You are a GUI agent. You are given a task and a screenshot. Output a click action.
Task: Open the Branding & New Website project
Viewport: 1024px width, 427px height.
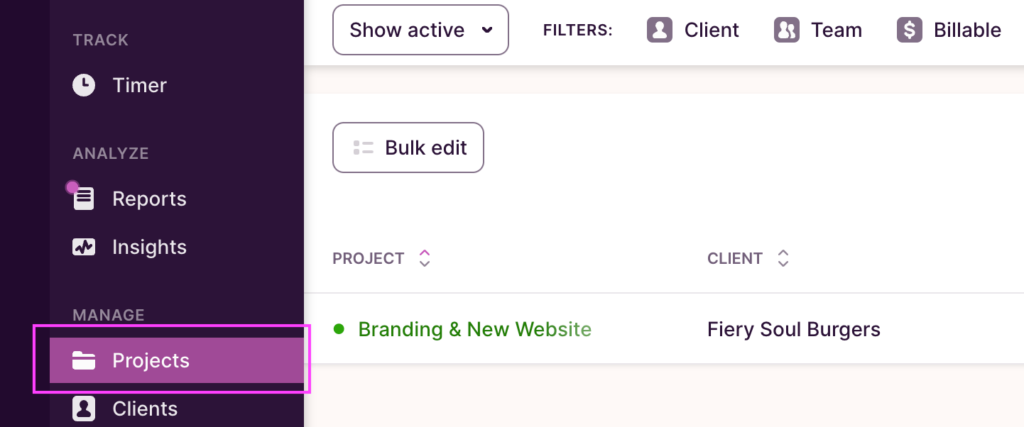point(474,329)
